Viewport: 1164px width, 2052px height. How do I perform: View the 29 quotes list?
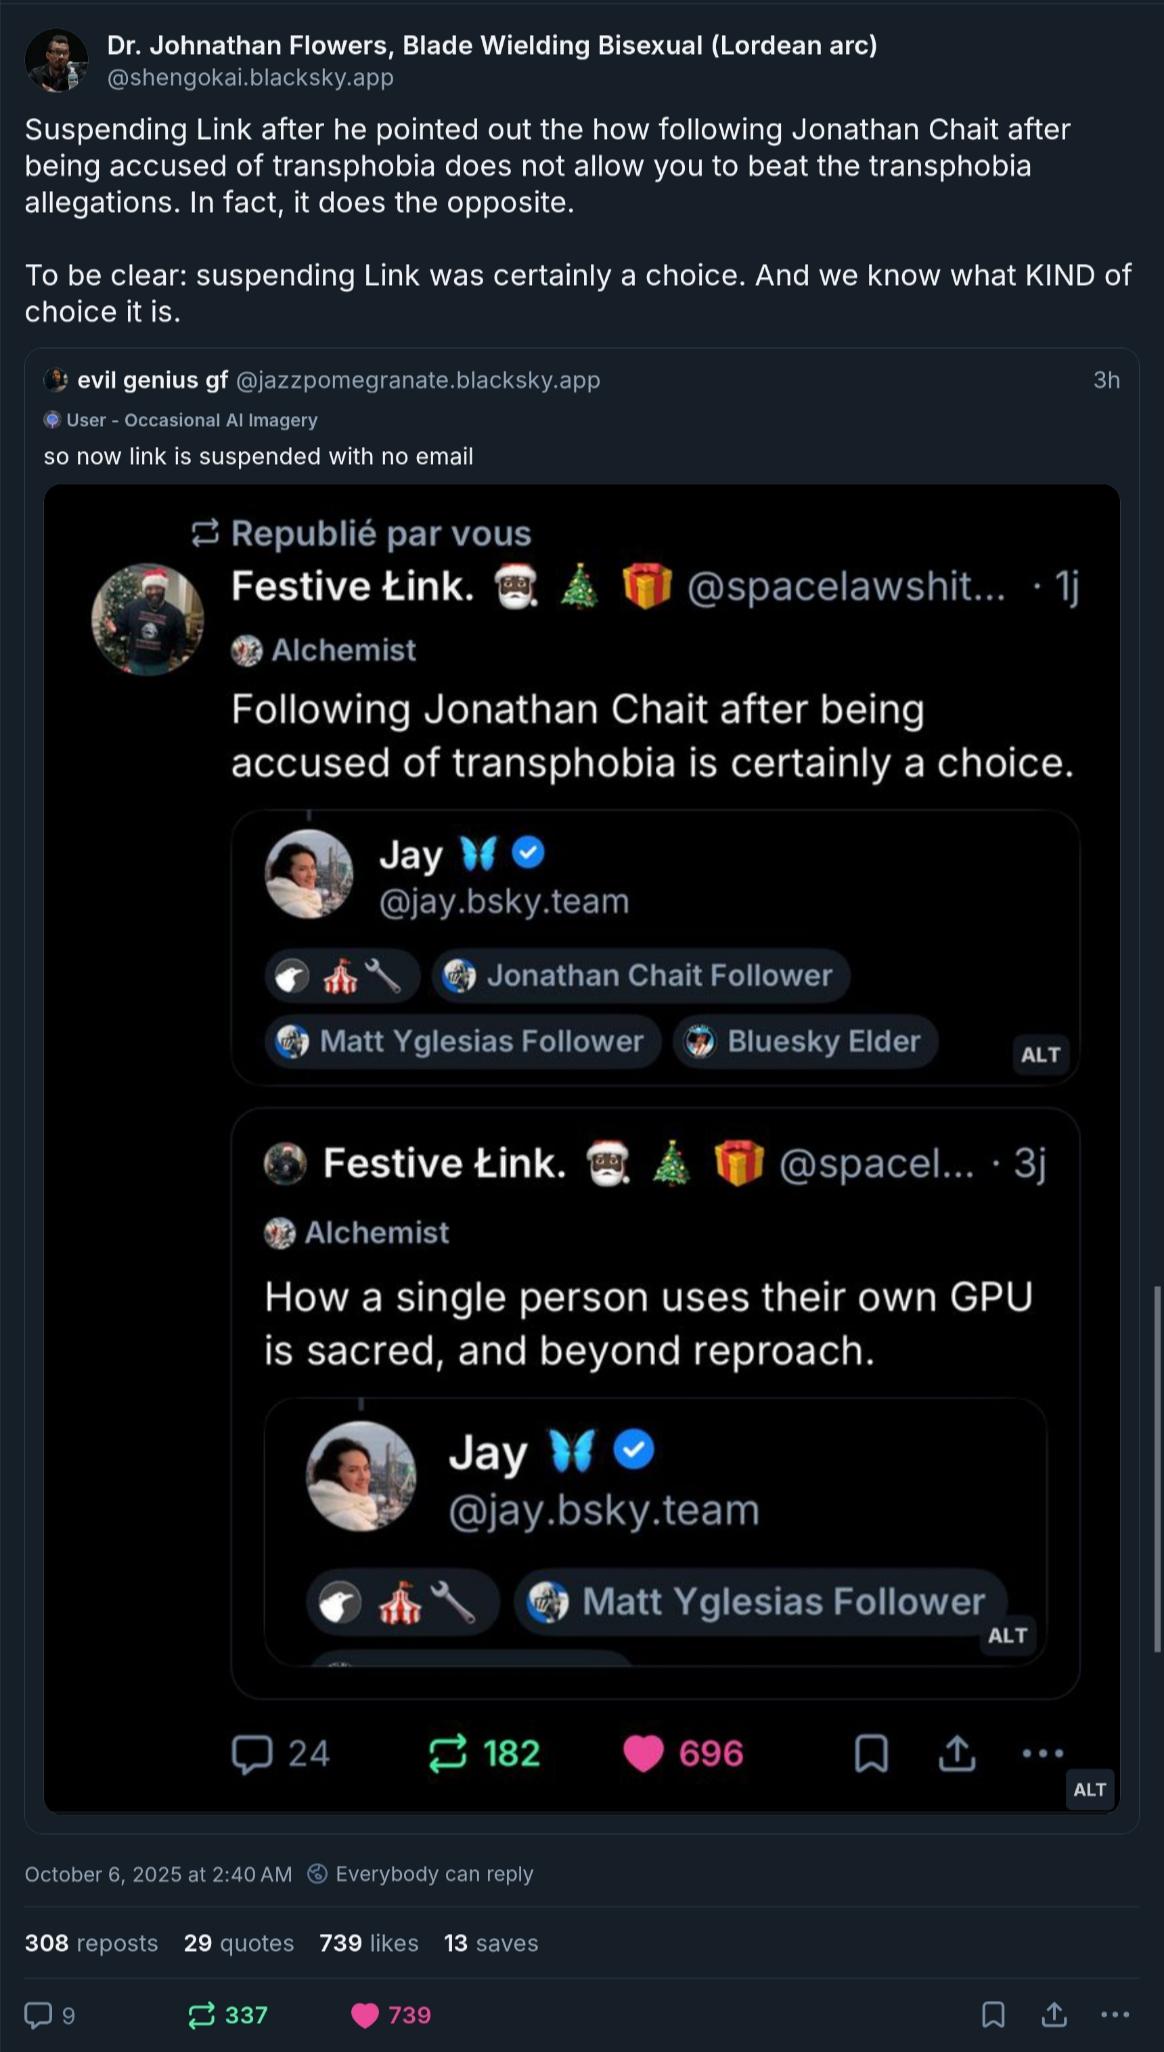(238, 1943)
